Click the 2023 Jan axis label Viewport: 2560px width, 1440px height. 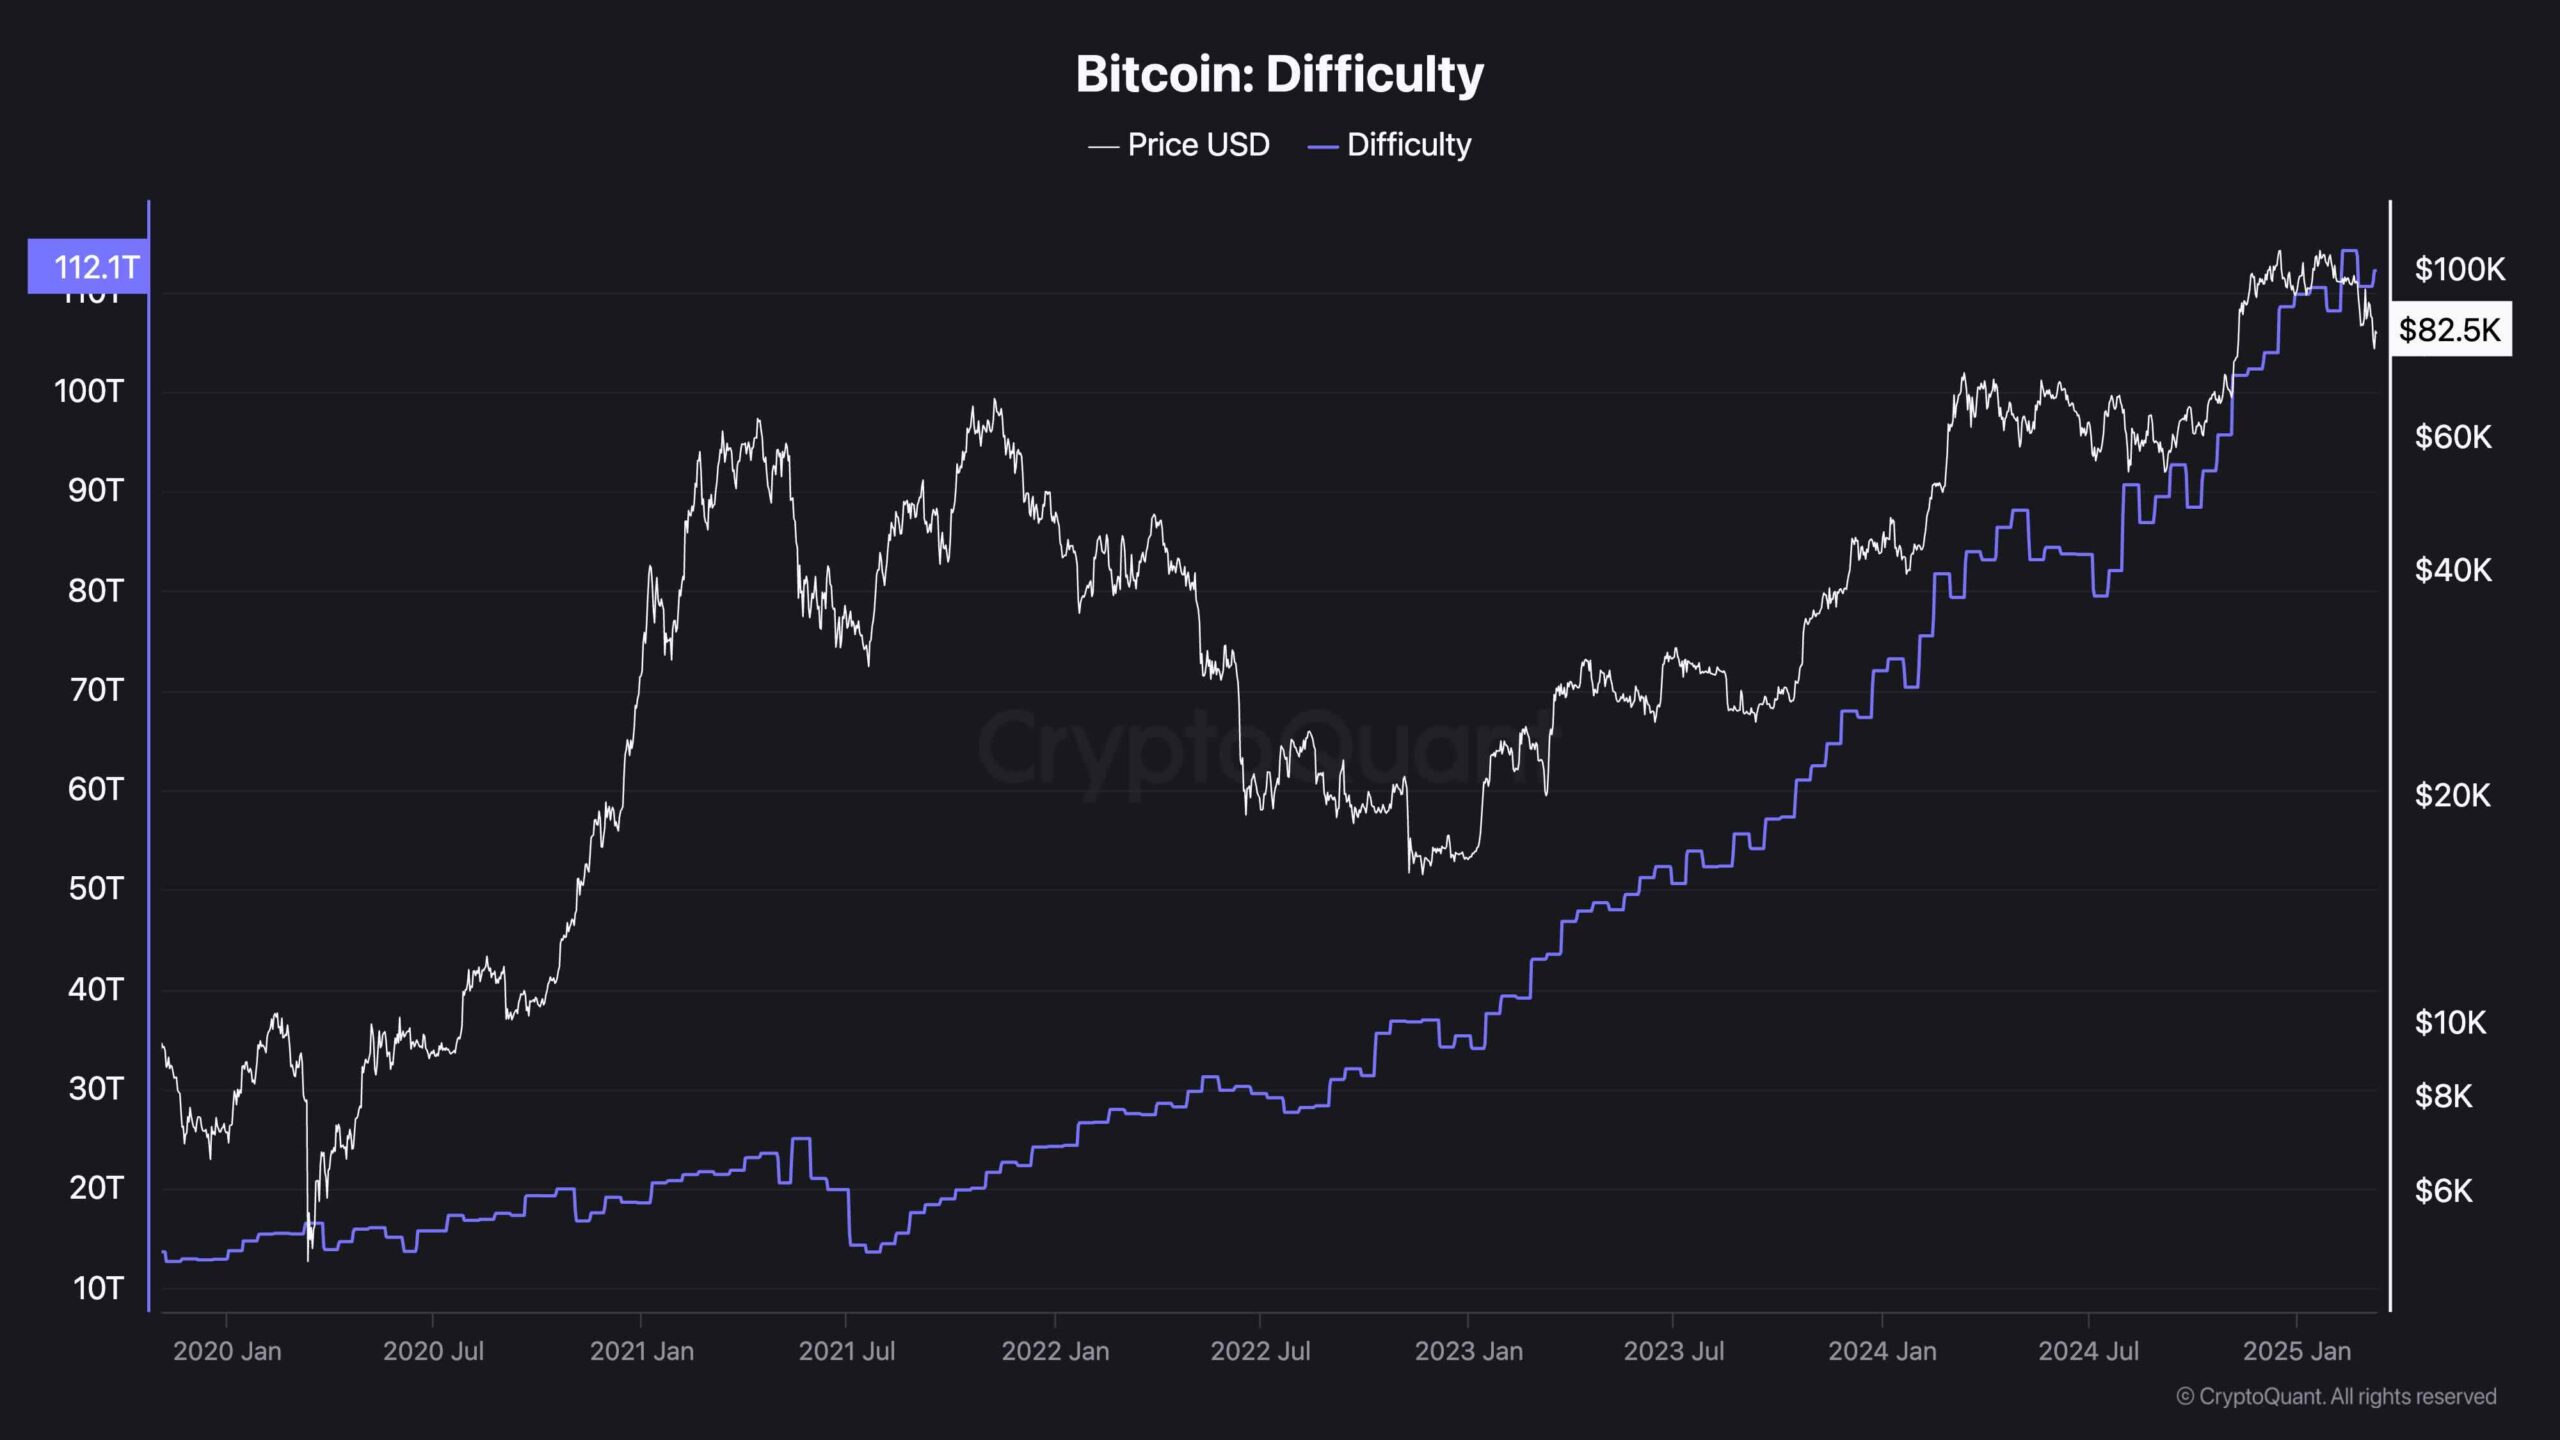tap(1468, 1351)
